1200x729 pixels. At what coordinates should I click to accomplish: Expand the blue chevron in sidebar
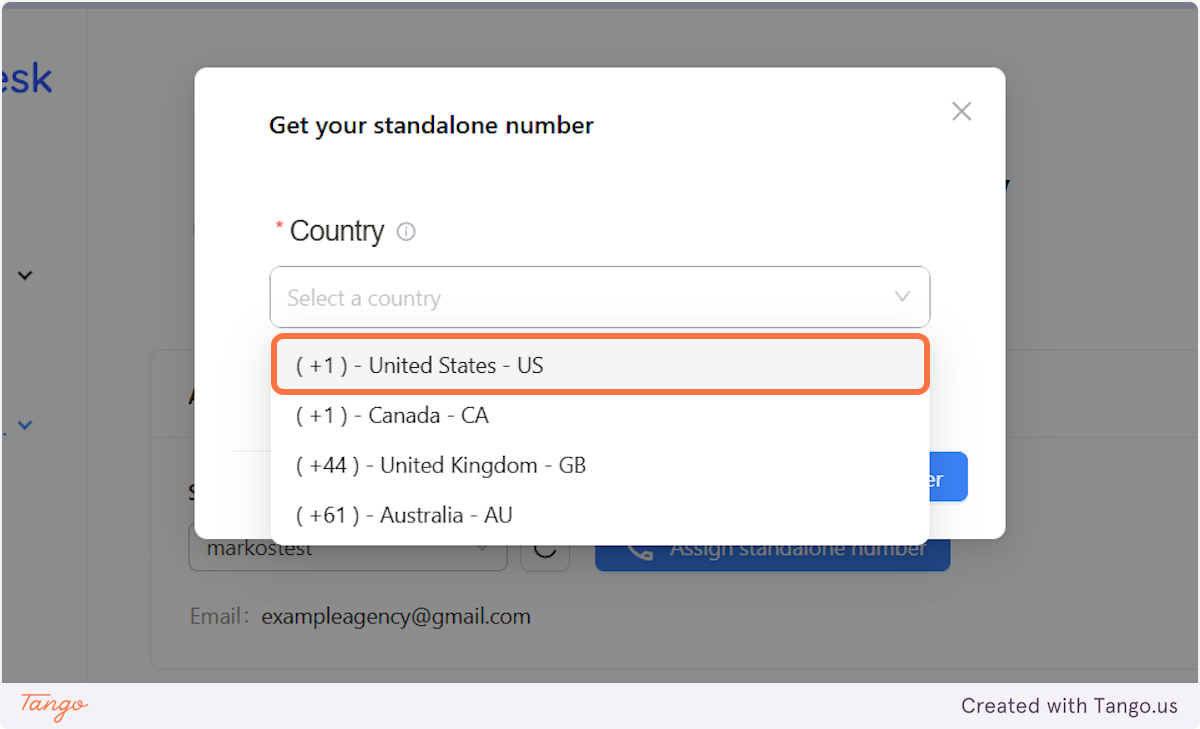coord(26,425)
